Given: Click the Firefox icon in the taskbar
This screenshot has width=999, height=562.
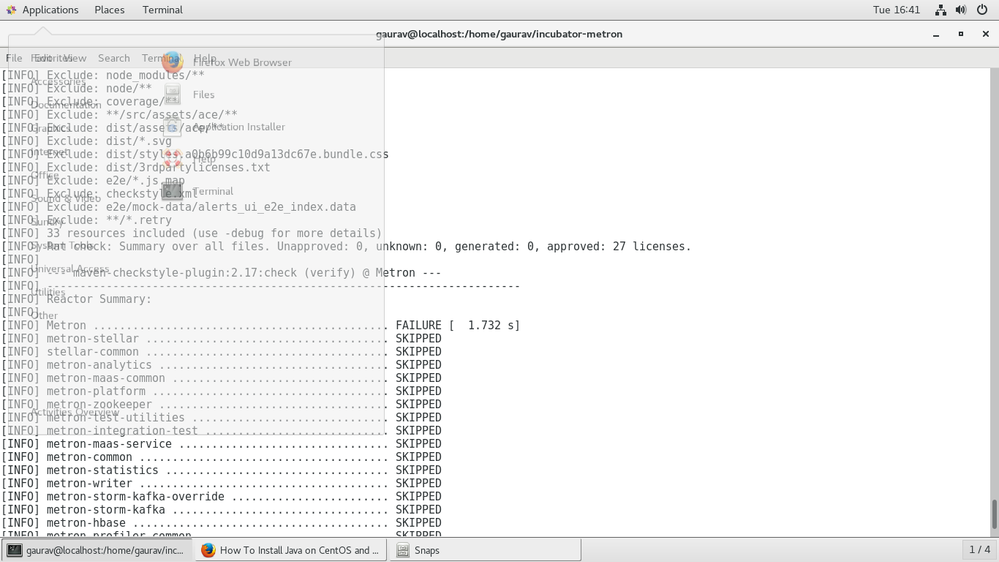Looking at the screenshot, I should [x=208, y=550].
